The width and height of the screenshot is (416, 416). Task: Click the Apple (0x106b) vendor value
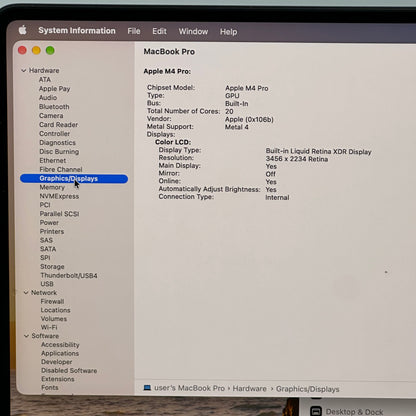pyautogui.click(x=249, y=119)
